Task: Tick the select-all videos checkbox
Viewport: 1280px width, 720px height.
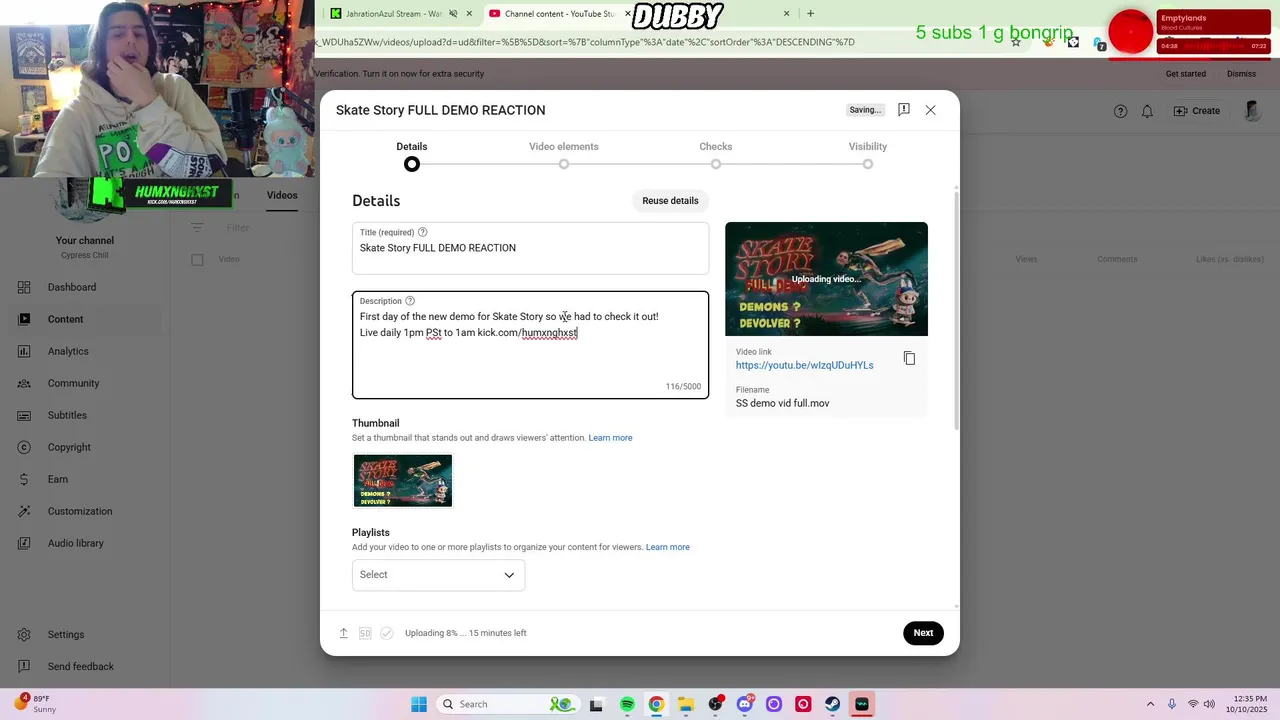Action: [x=197, y=259]
